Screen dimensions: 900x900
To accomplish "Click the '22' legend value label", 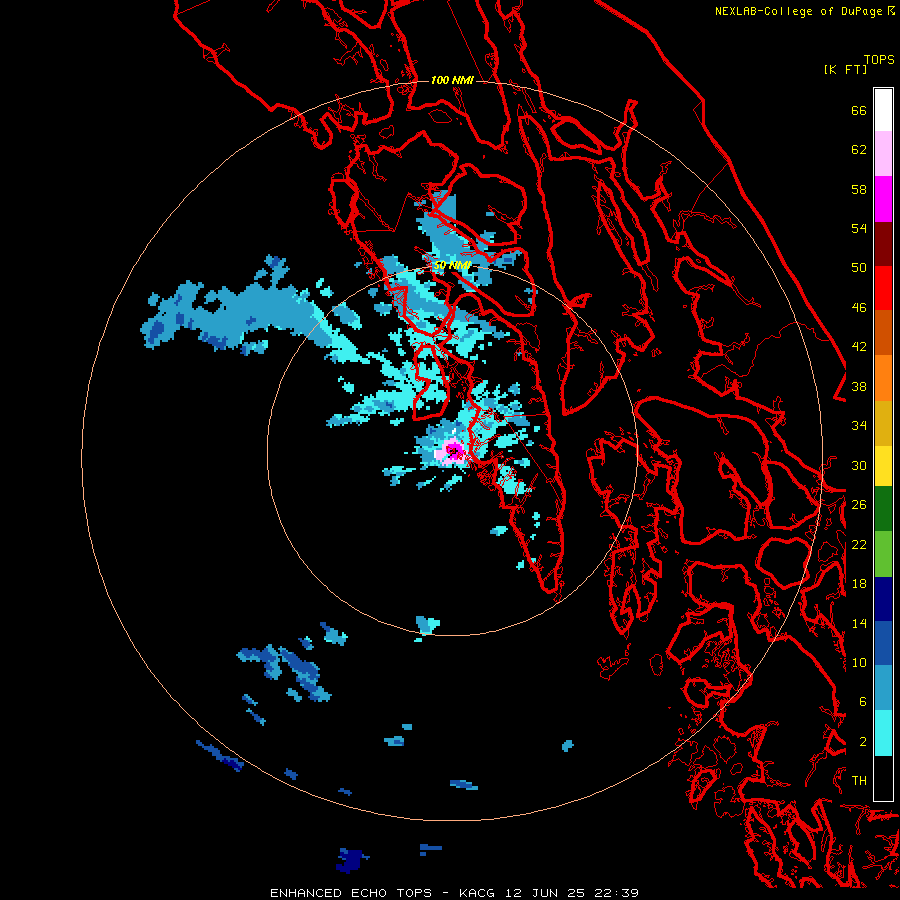I will (859, 545).
